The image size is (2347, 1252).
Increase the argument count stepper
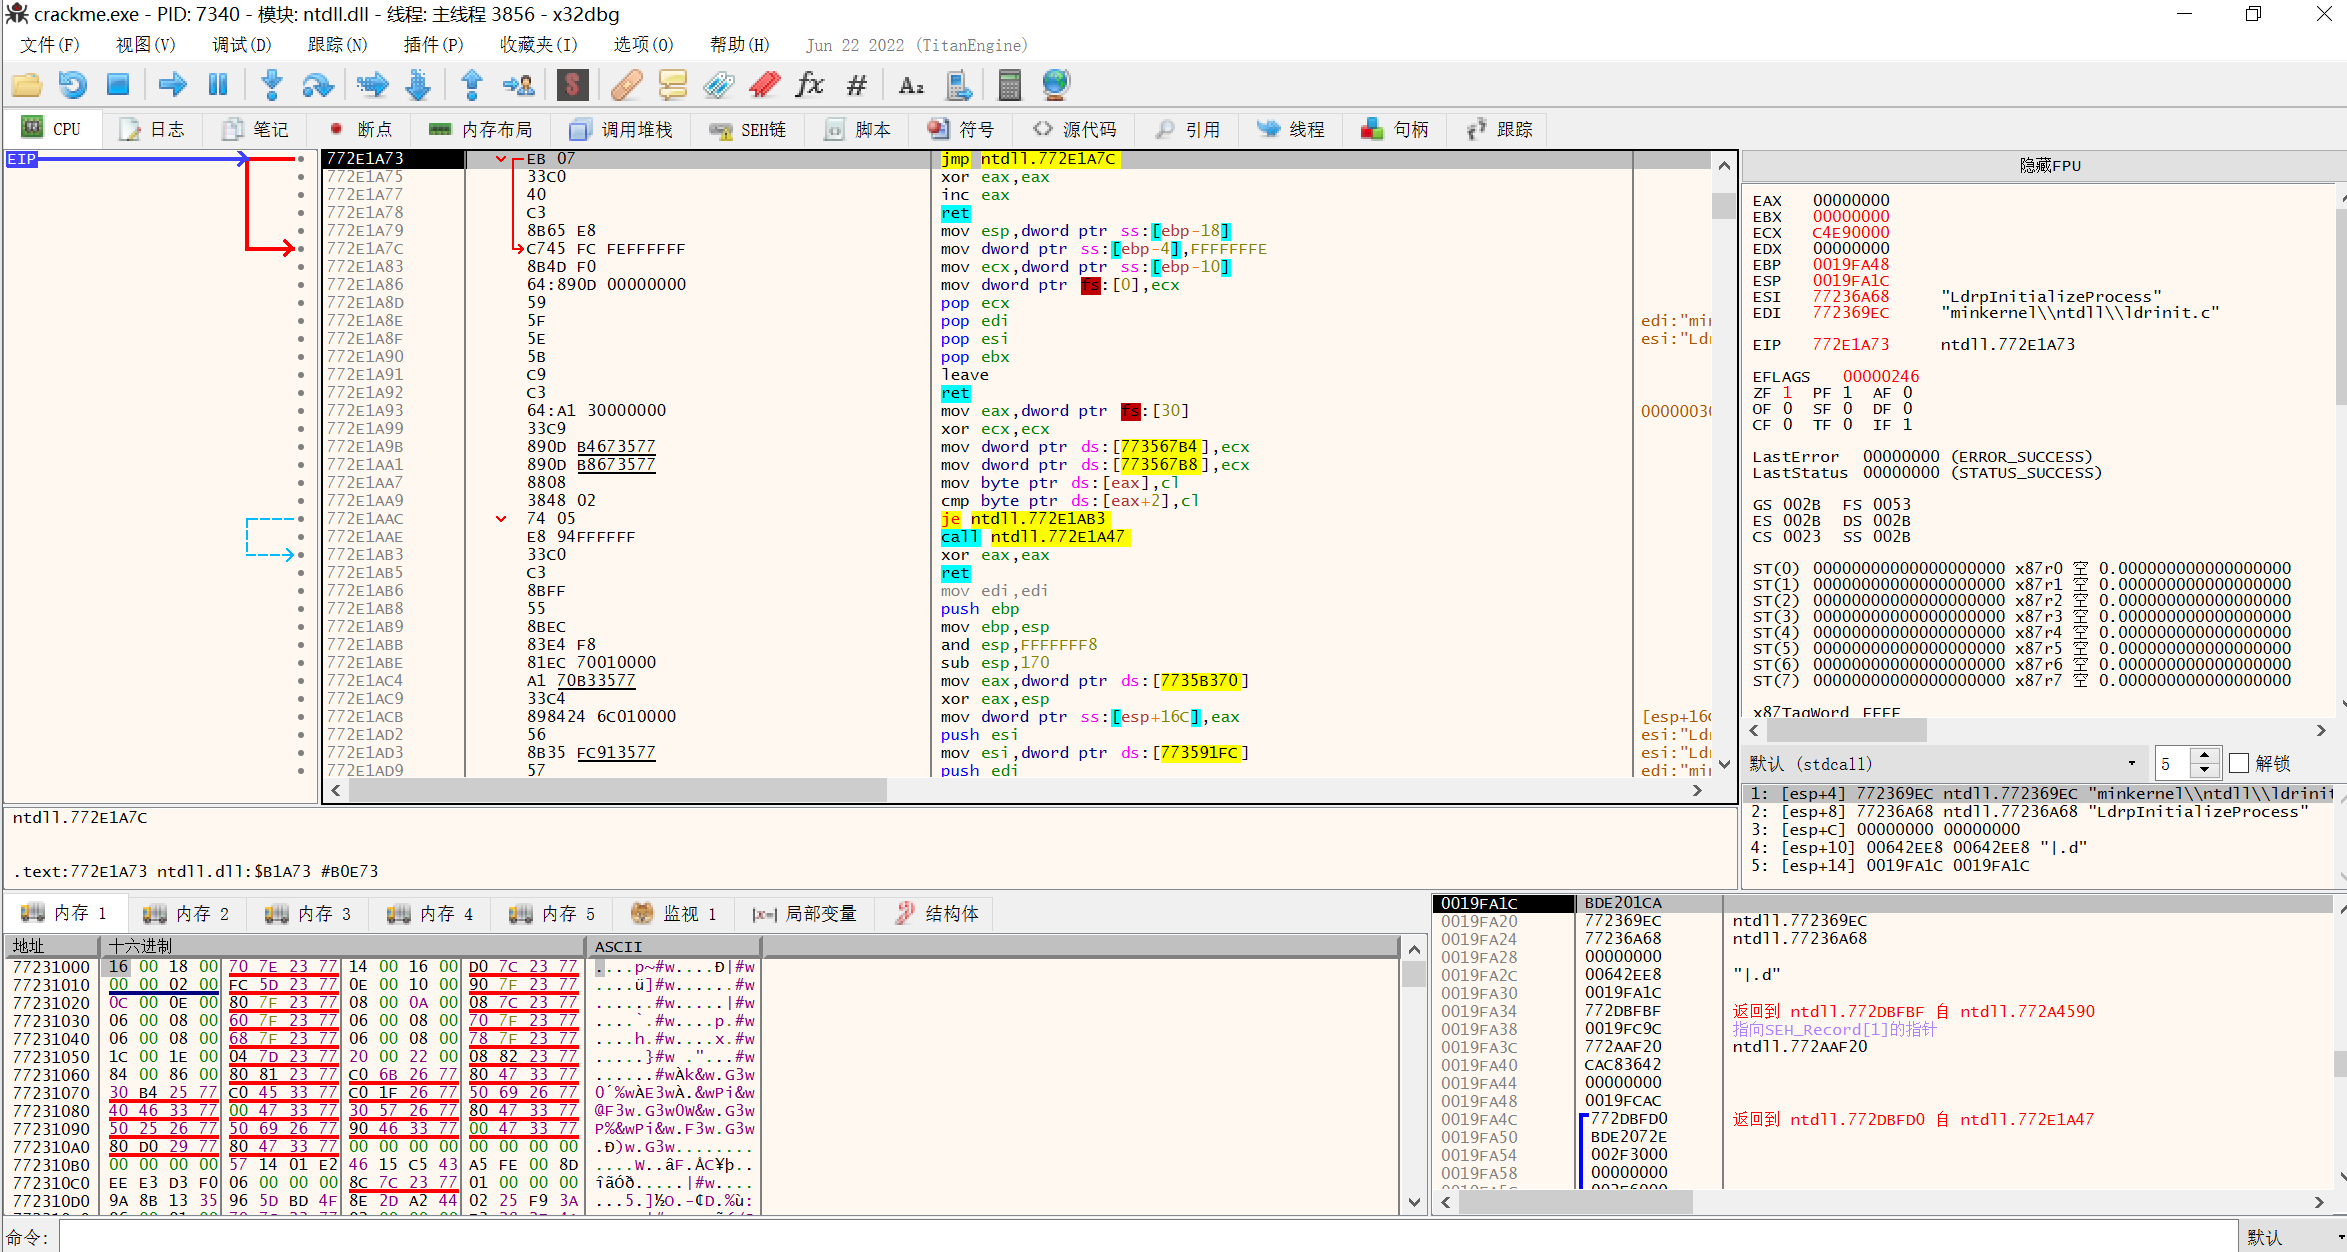pos(2204,756)
